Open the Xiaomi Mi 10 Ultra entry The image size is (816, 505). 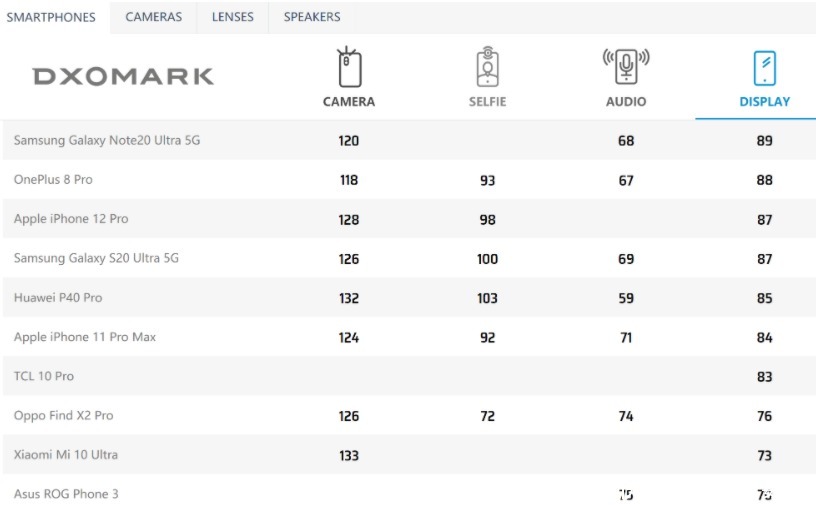[66, 455]
